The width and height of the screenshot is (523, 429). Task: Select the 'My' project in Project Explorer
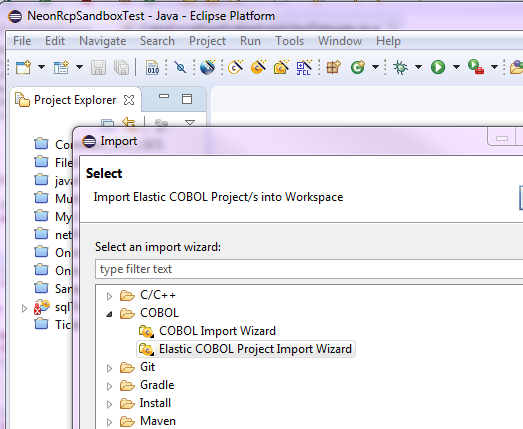click(x=53, y=217)
